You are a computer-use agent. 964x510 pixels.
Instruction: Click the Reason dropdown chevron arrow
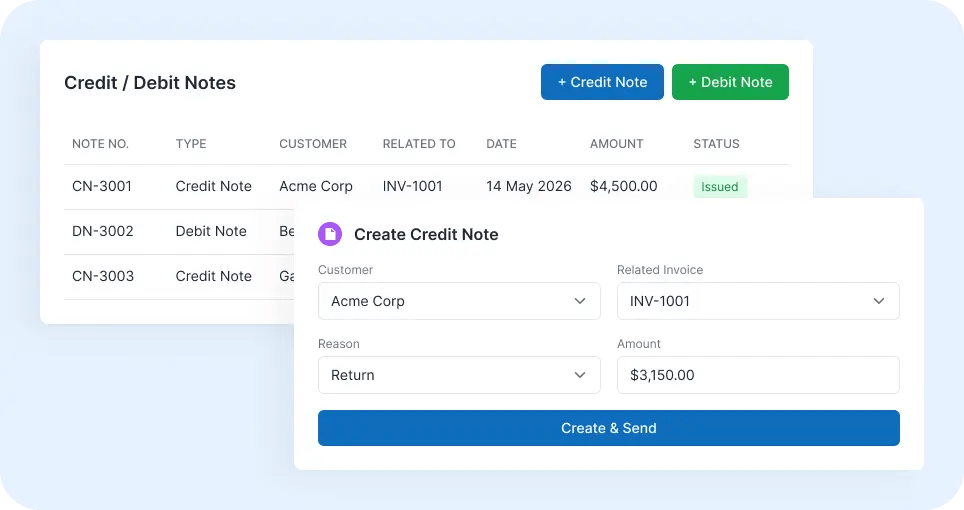[580, 375]
